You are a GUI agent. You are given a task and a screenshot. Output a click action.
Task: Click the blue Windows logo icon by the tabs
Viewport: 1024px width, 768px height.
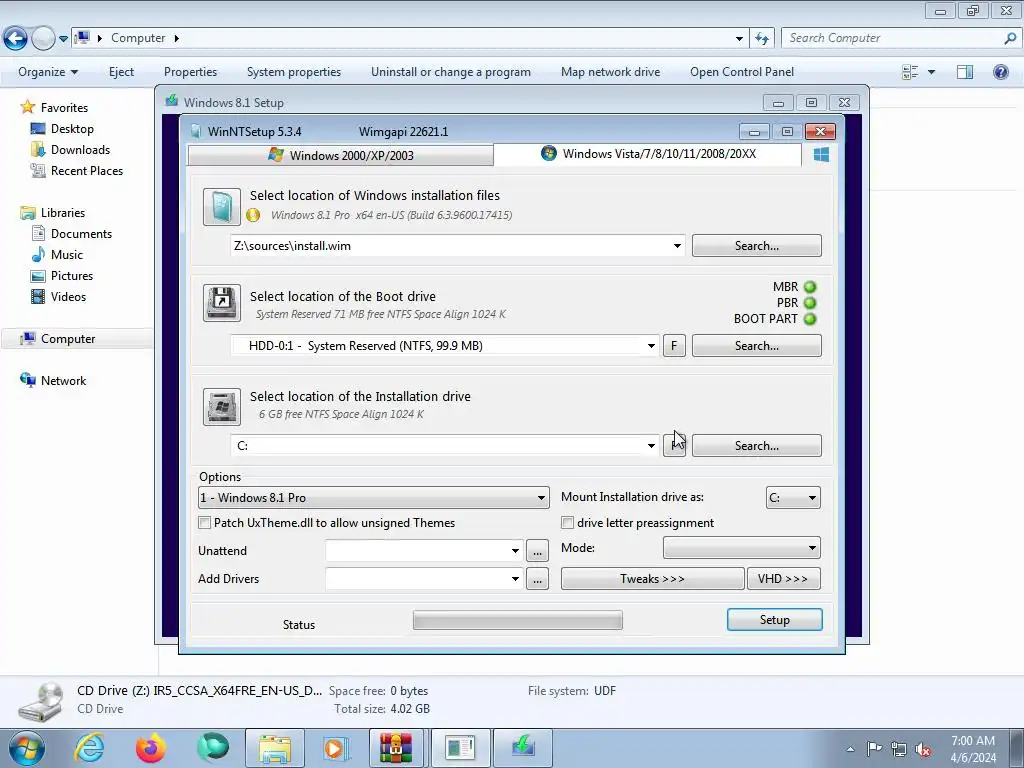pos(822,154)
